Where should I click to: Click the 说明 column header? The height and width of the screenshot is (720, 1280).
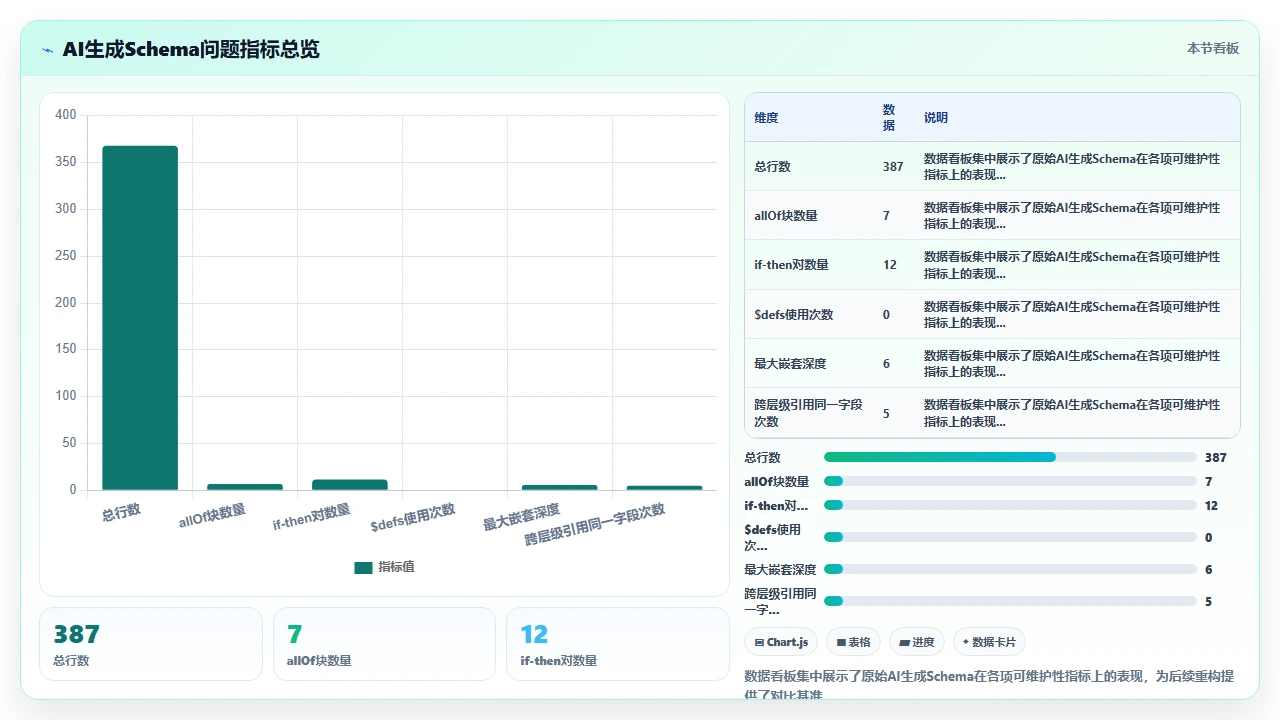(x=936, y=118)
